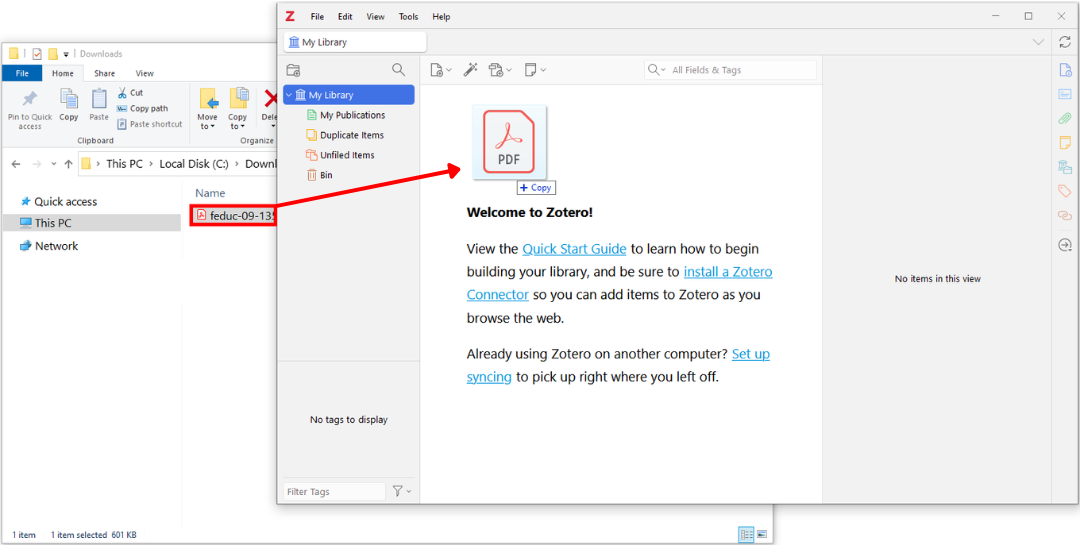This screenshot has width=1080, height=546.
Task: Open the Tools menu in Zotero
Action: pyautogui.click(x=408, y=17)
